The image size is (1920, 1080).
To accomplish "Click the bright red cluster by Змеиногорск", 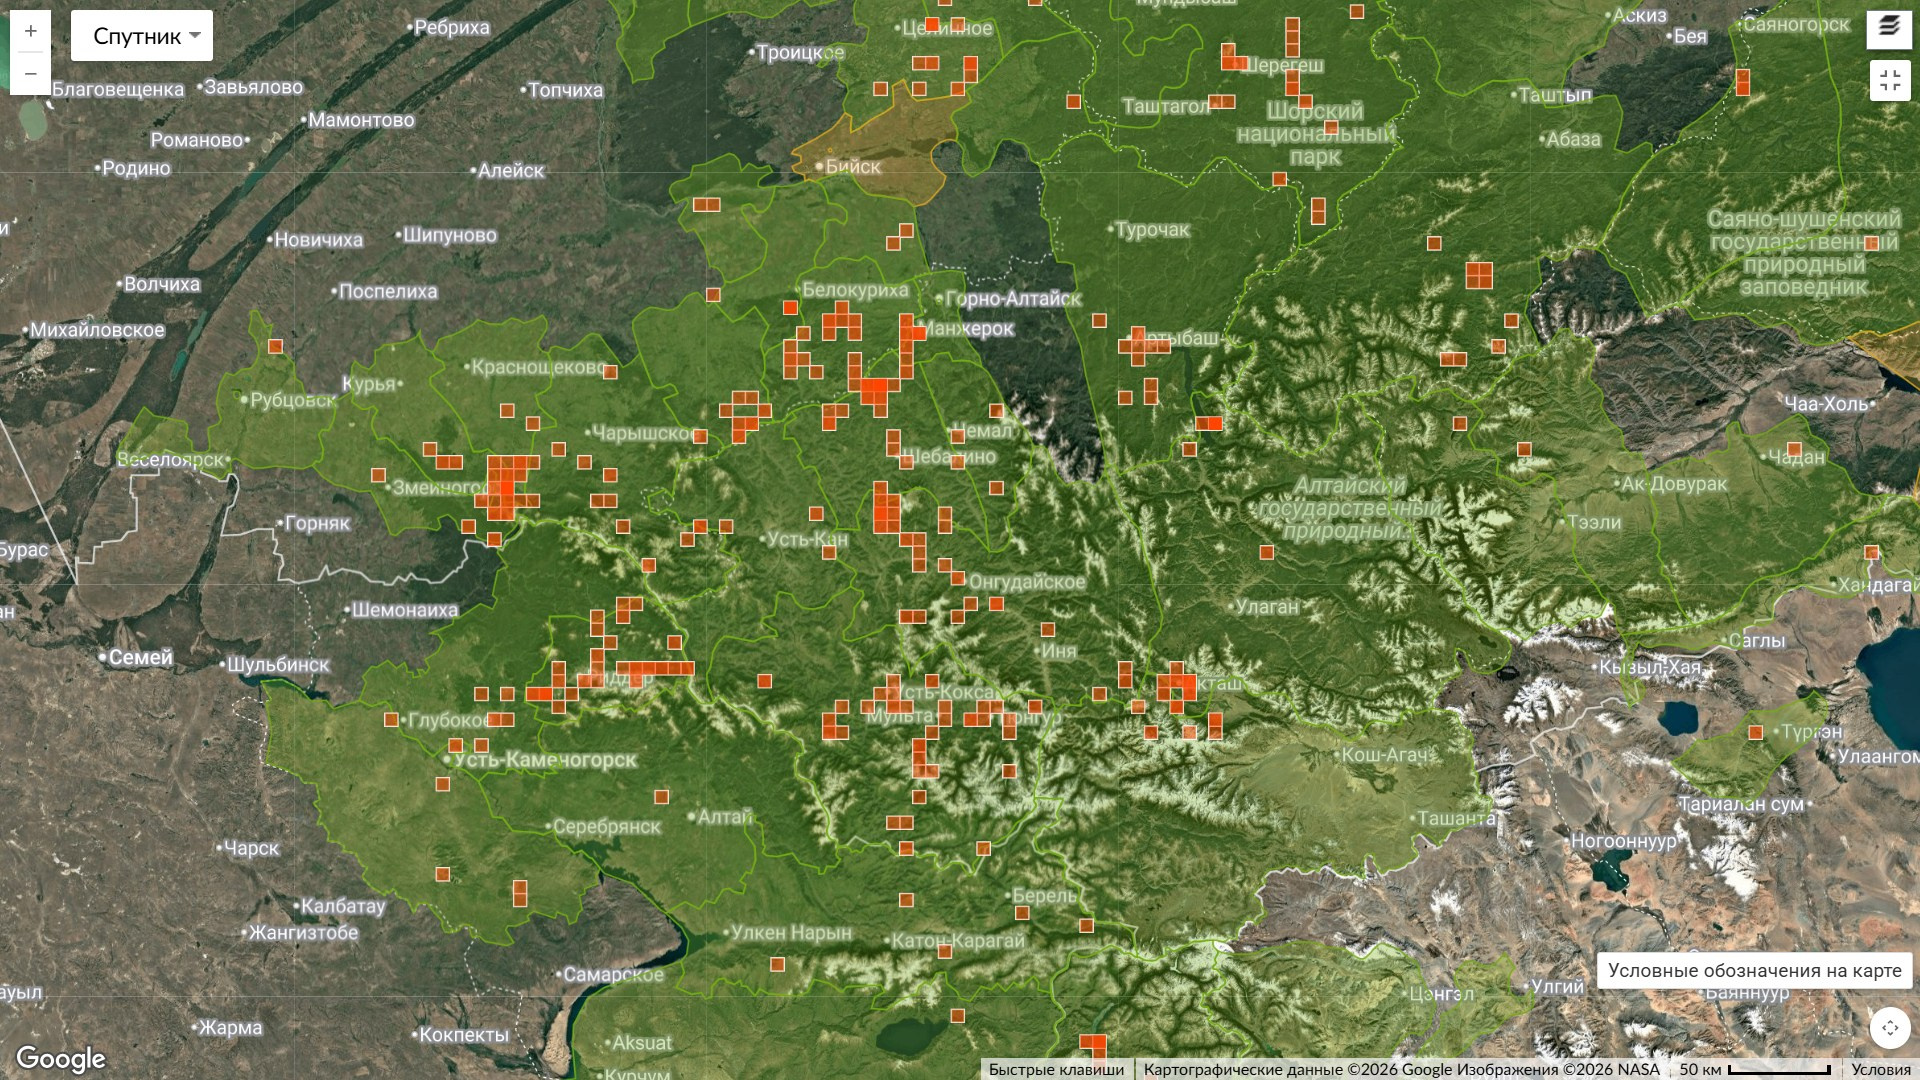I will click(x=505, y=487).
